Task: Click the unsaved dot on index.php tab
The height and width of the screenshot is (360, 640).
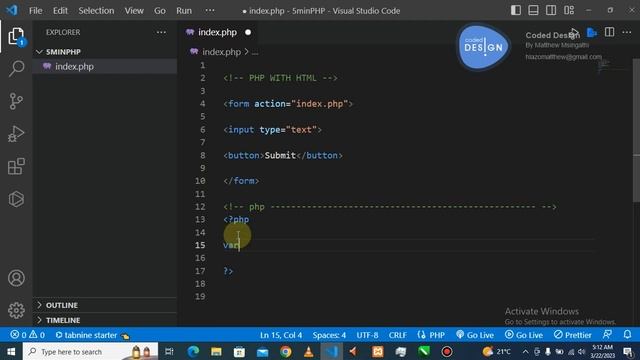Action: pyautogui.click(x=248, y=32)
